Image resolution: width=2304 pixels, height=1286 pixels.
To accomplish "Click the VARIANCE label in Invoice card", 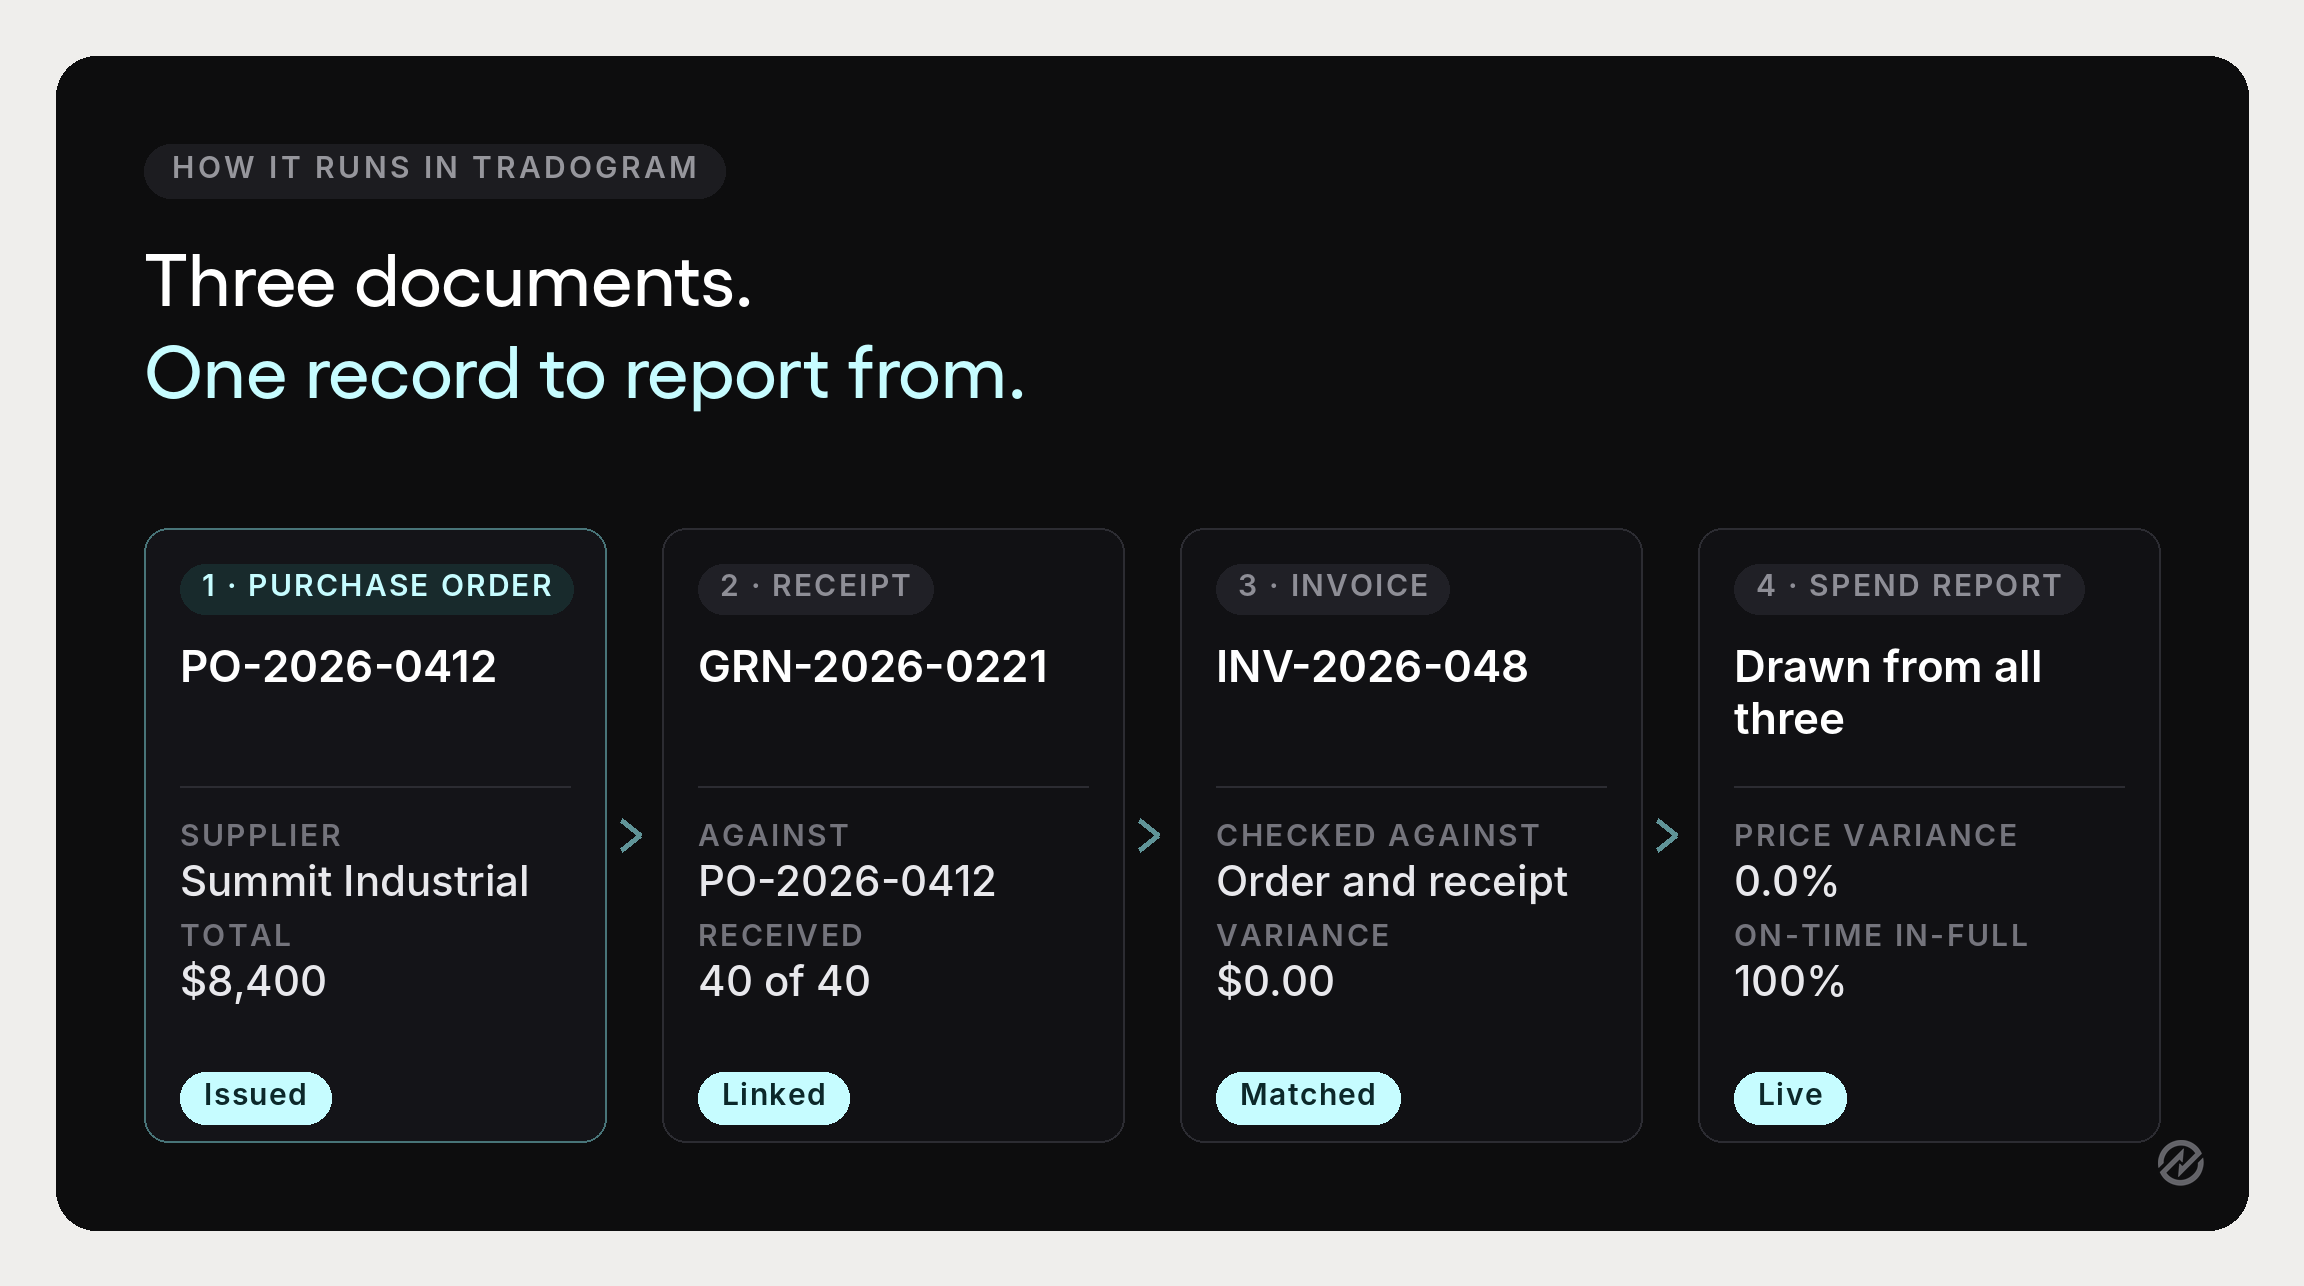I will coord(1303,936).
